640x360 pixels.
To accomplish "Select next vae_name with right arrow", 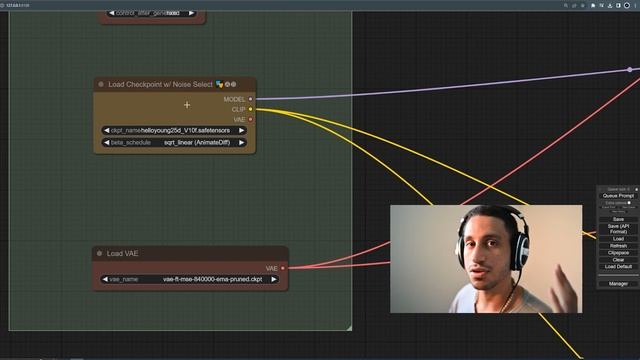I will (274, 280).
